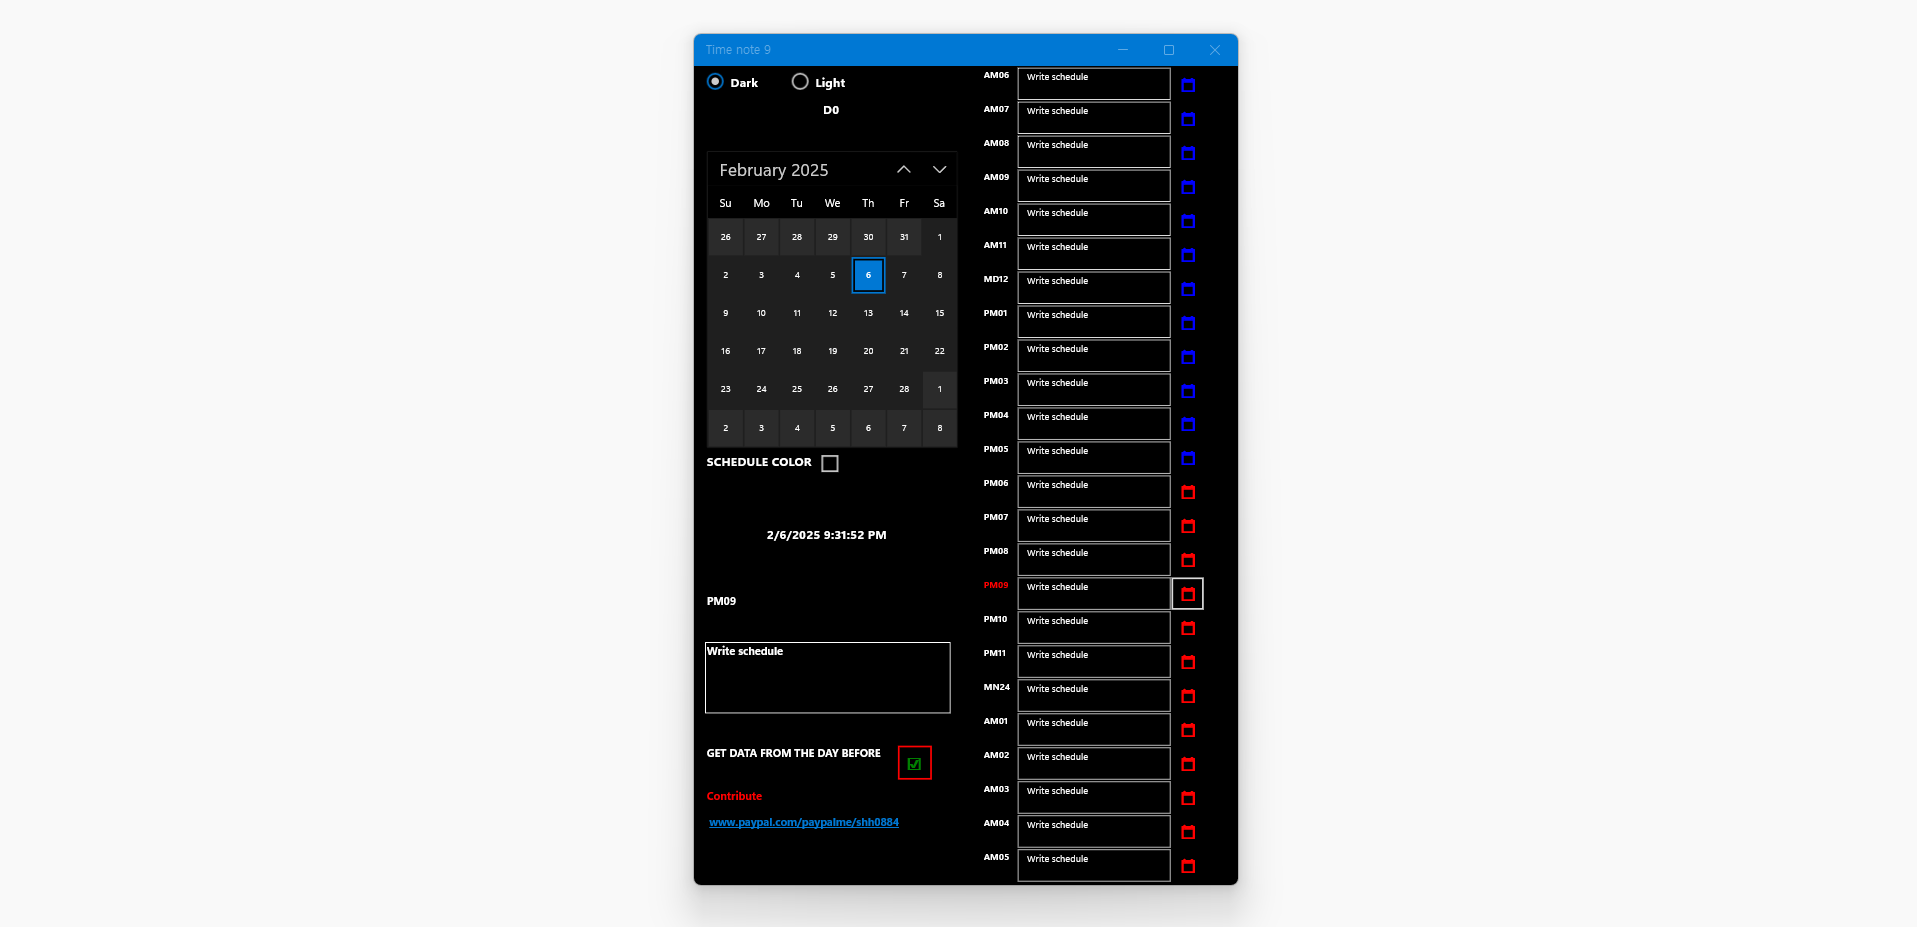Select the Dark theme radio button
The image size is (1917, 927).
(715, 82)
